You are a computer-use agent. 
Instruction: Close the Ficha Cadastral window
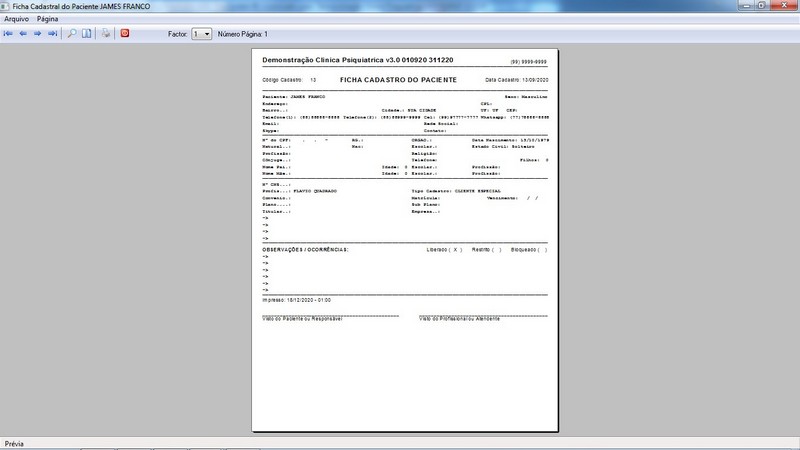tap(784, 5)
